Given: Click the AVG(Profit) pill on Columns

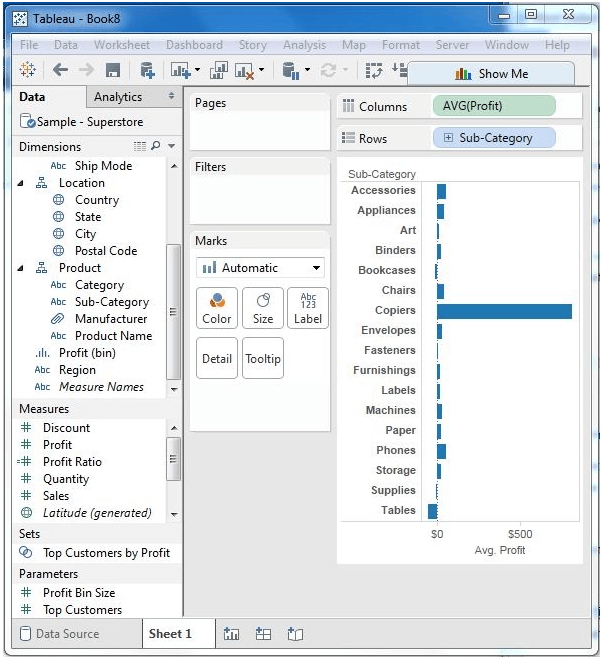Looking at the screenshot, I should (494, 106).
